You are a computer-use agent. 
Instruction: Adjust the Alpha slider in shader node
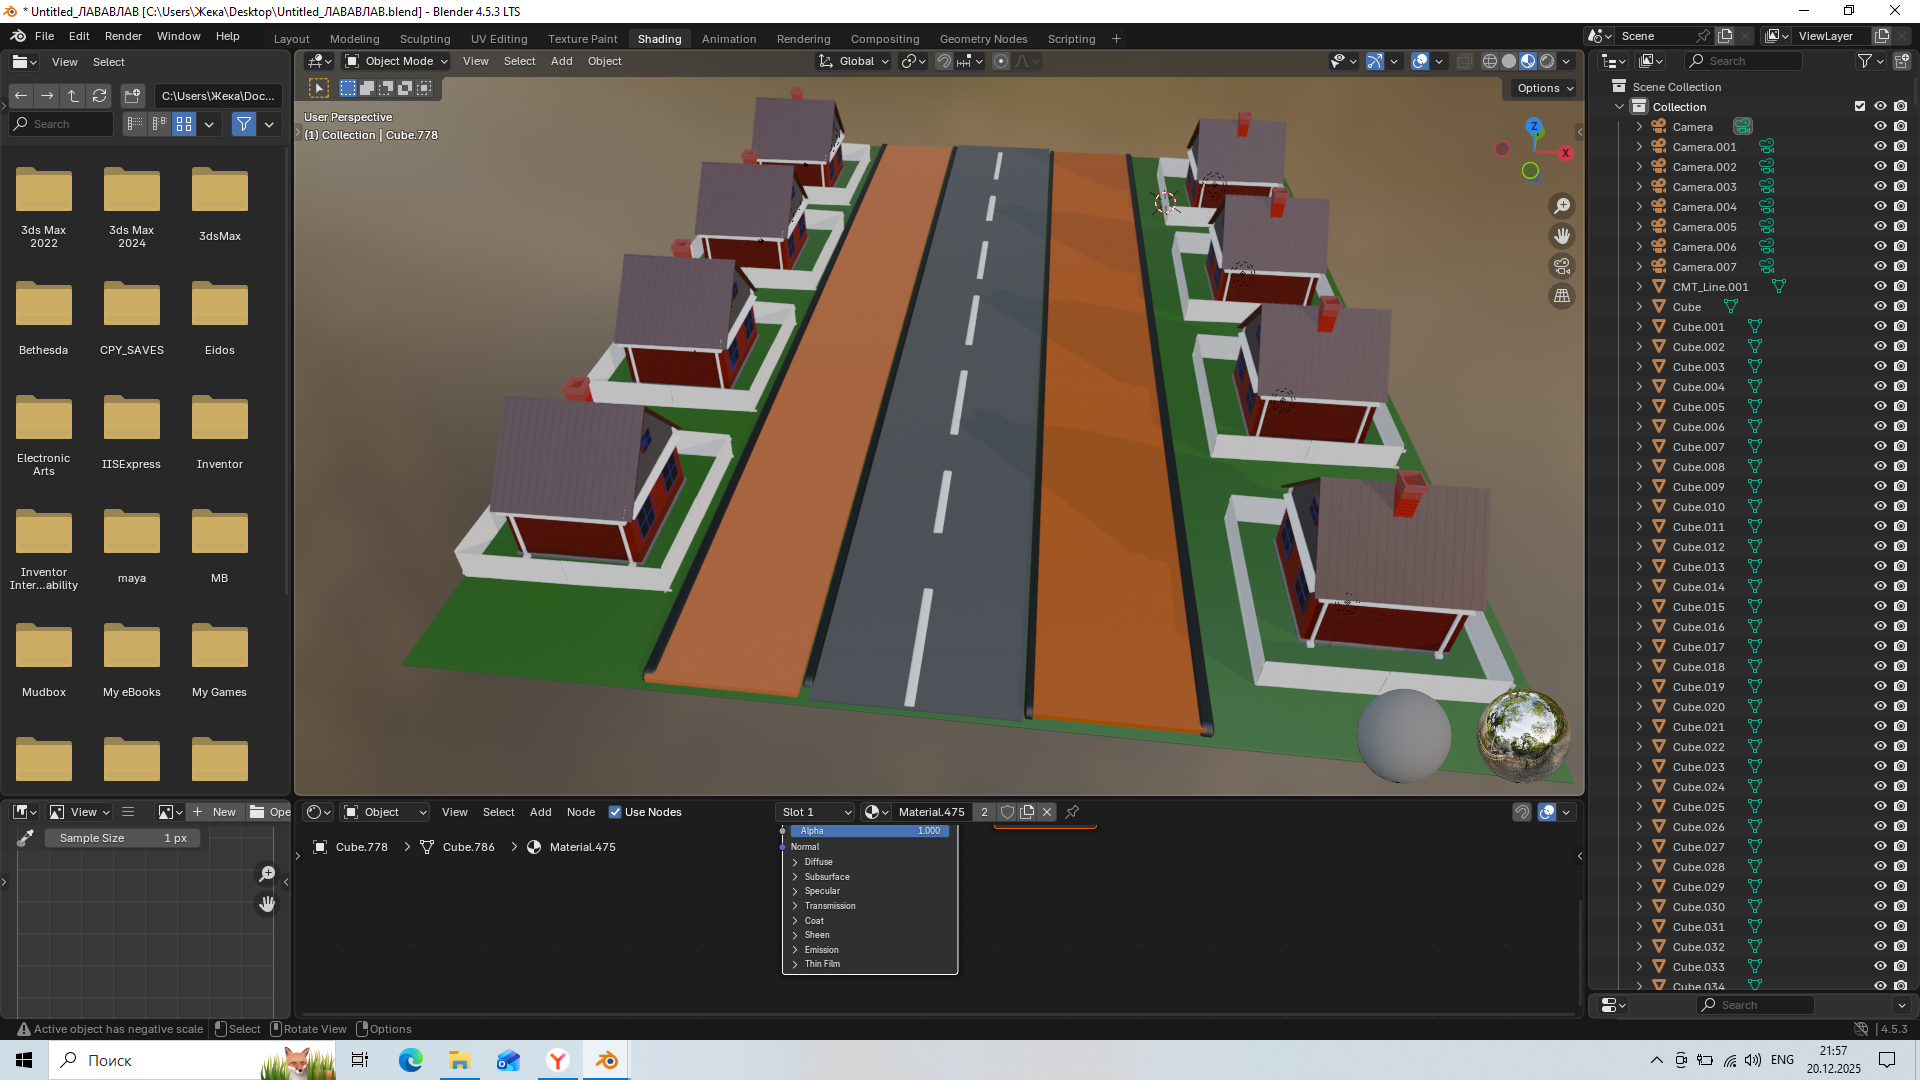pos(868,831)
